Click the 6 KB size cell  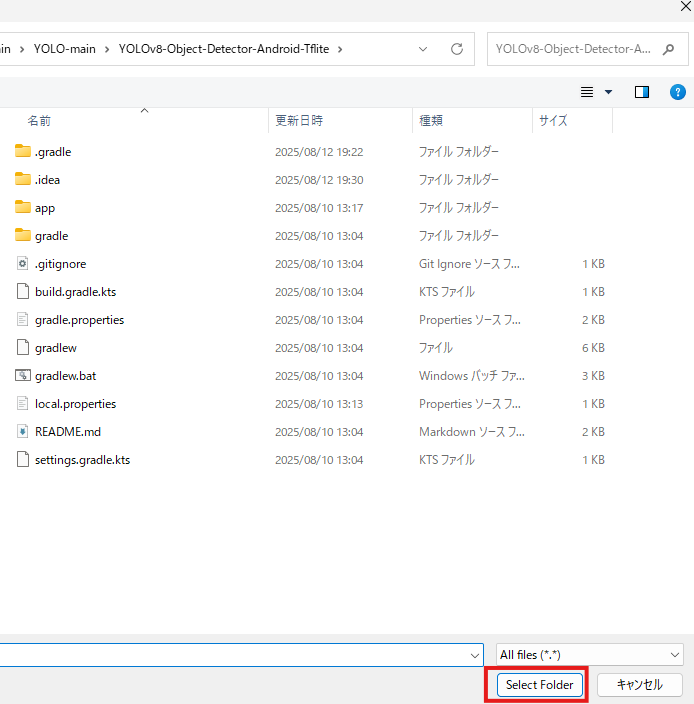[x=593, y=348]
